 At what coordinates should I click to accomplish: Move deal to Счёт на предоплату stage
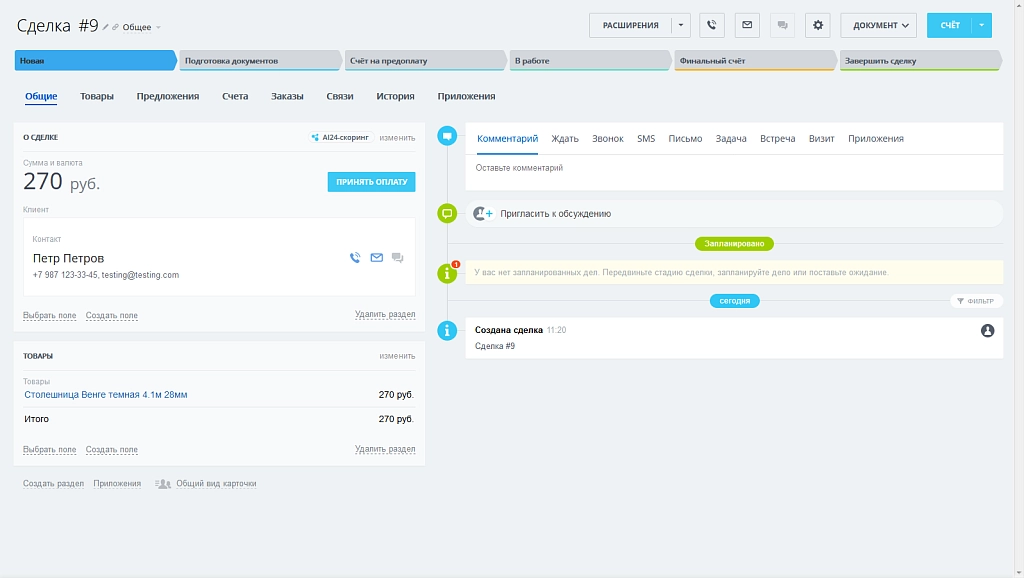(425, 60)
